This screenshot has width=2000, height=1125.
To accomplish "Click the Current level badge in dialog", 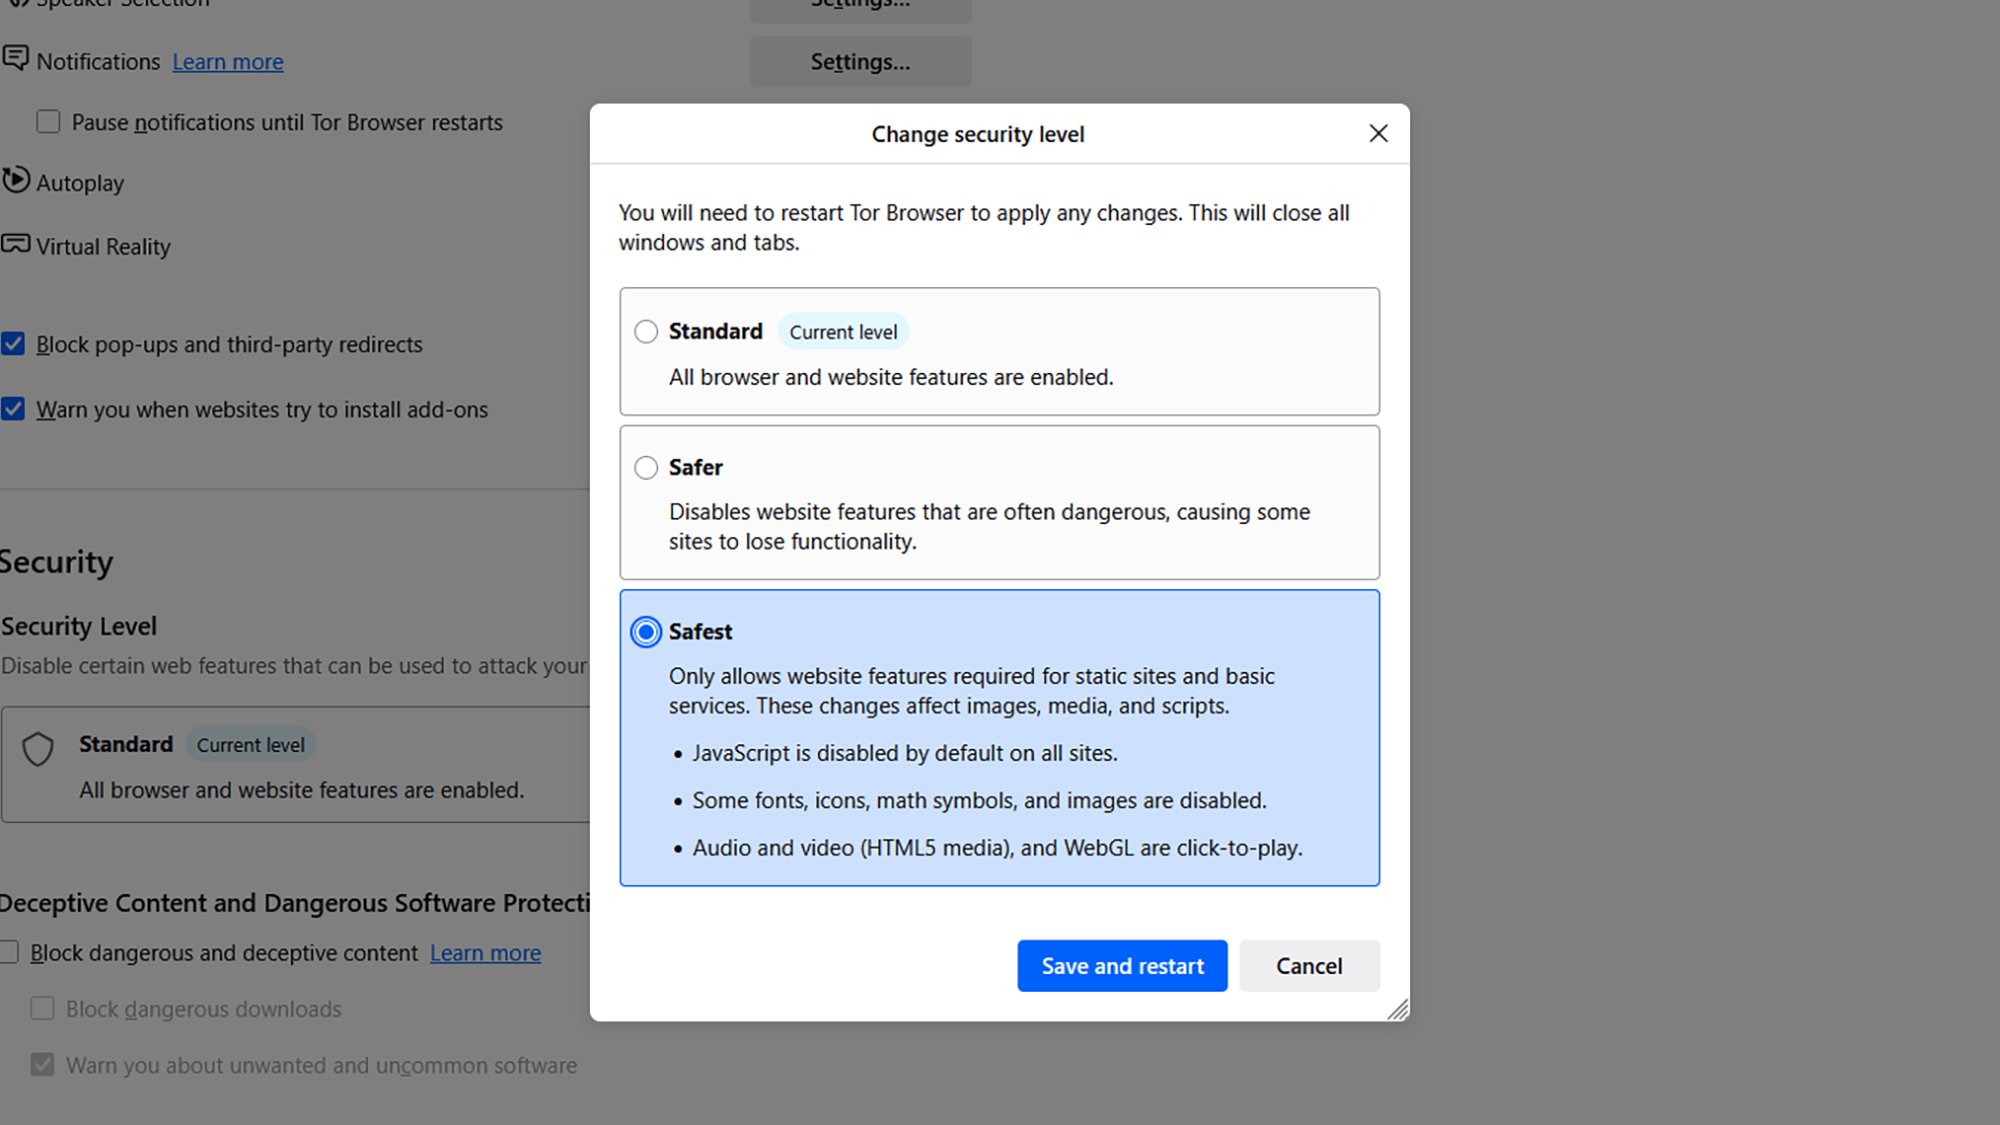I will click(x=843, y=332).
